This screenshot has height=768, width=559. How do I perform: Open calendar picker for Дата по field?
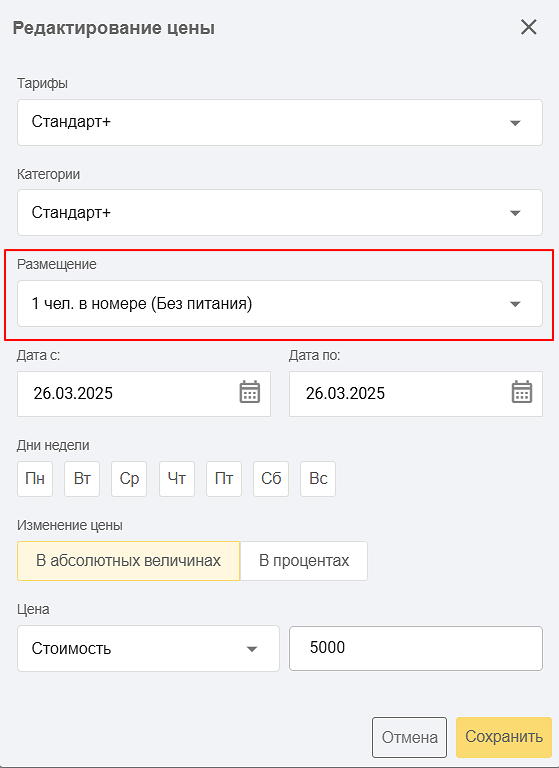pos(522,392)
